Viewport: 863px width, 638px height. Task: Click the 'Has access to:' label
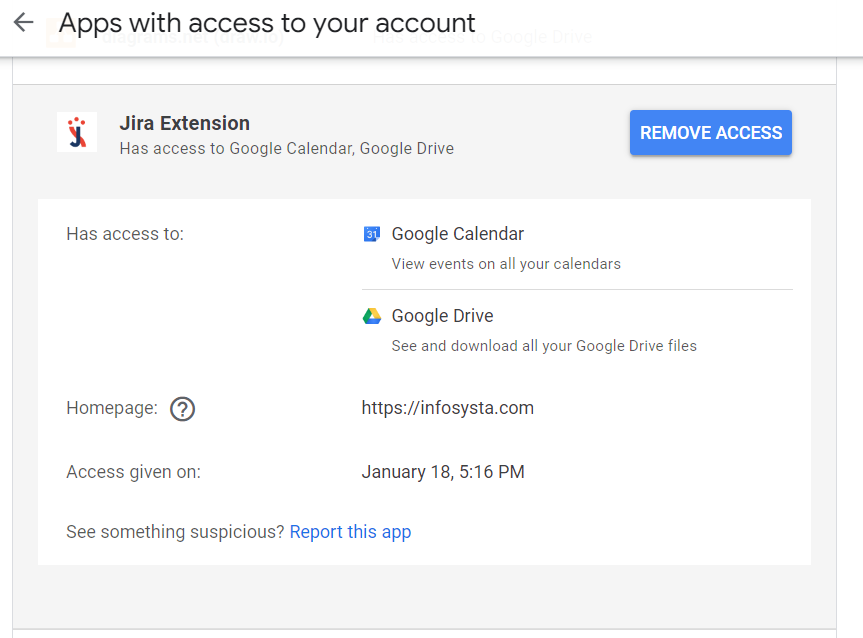(x=125, y=234)
